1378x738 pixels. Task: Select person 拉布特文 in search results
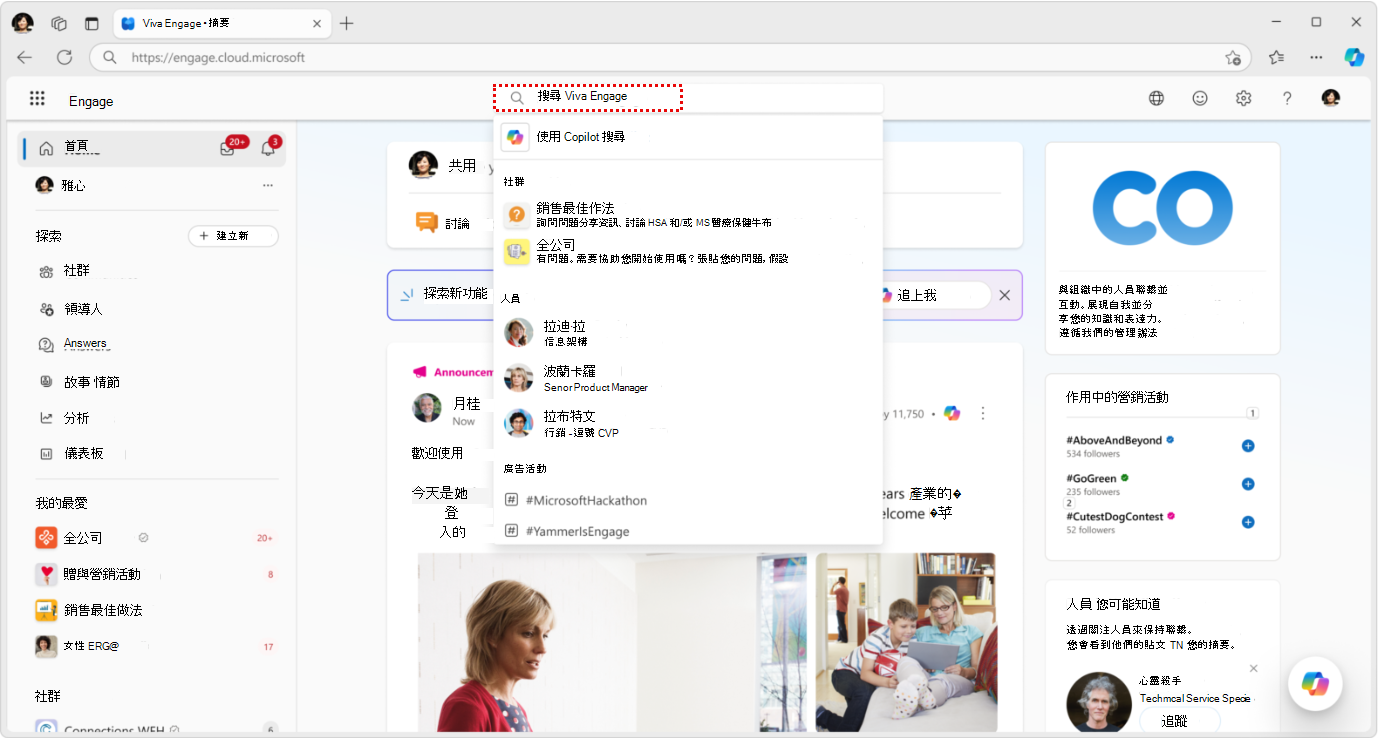[688, 423]
